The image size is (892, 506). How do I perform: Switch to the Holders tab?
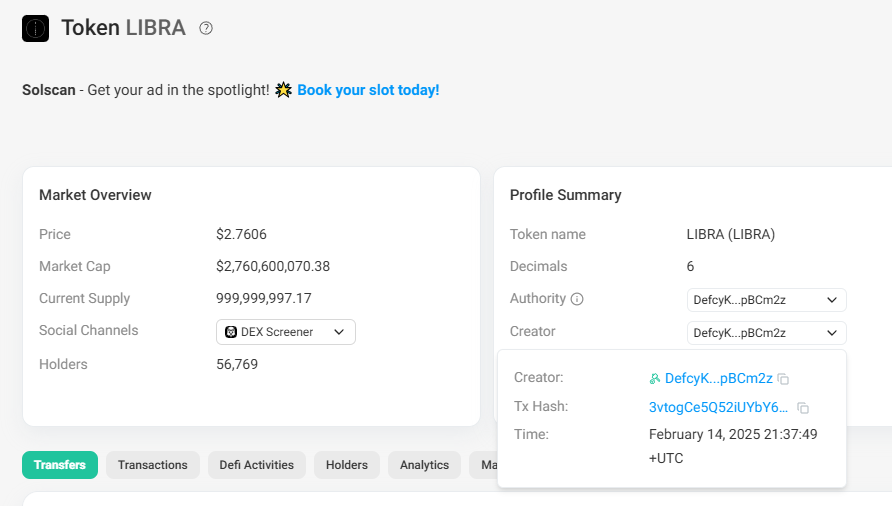click(346, 465)
